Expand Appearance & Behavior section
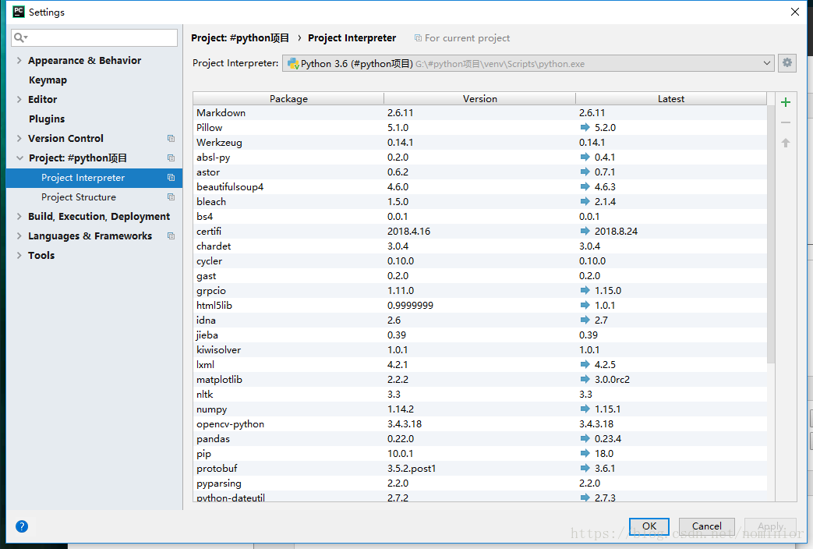This screenshot has width=813, height=549. 19,60
